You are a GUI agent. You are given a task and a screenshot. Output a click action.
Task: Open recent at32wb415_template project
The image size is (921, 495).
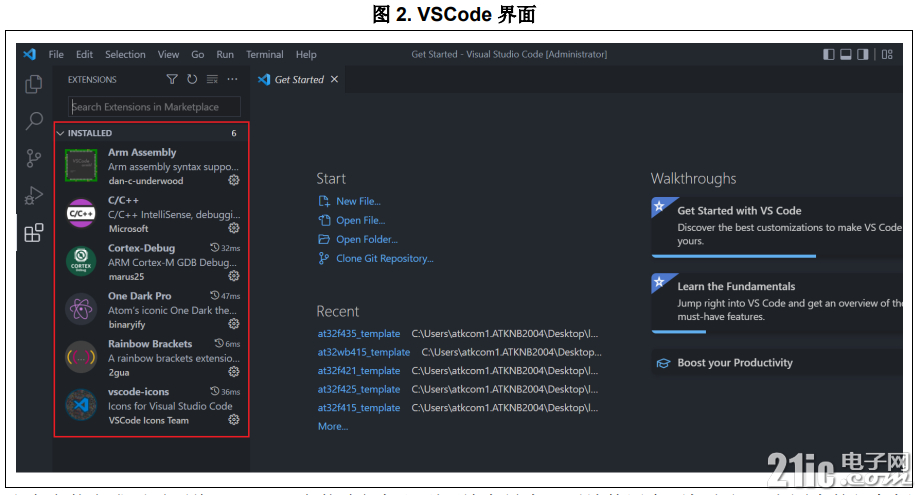364,352
